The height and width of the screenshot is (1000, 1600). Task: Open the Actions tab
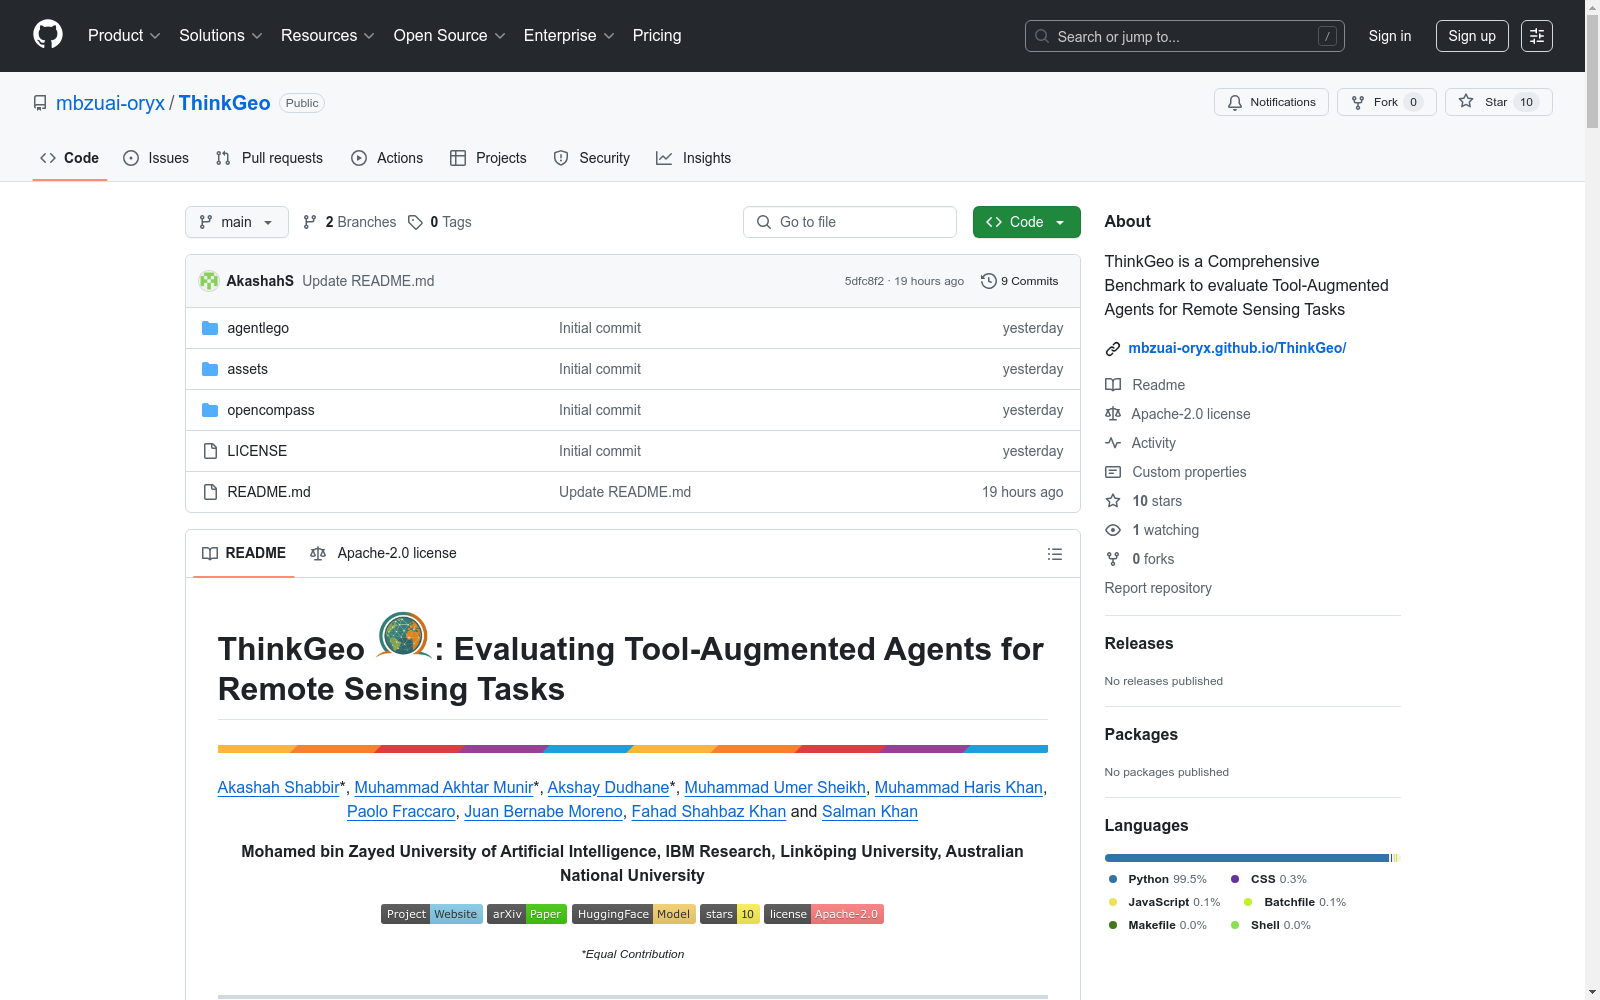(387, 158)
